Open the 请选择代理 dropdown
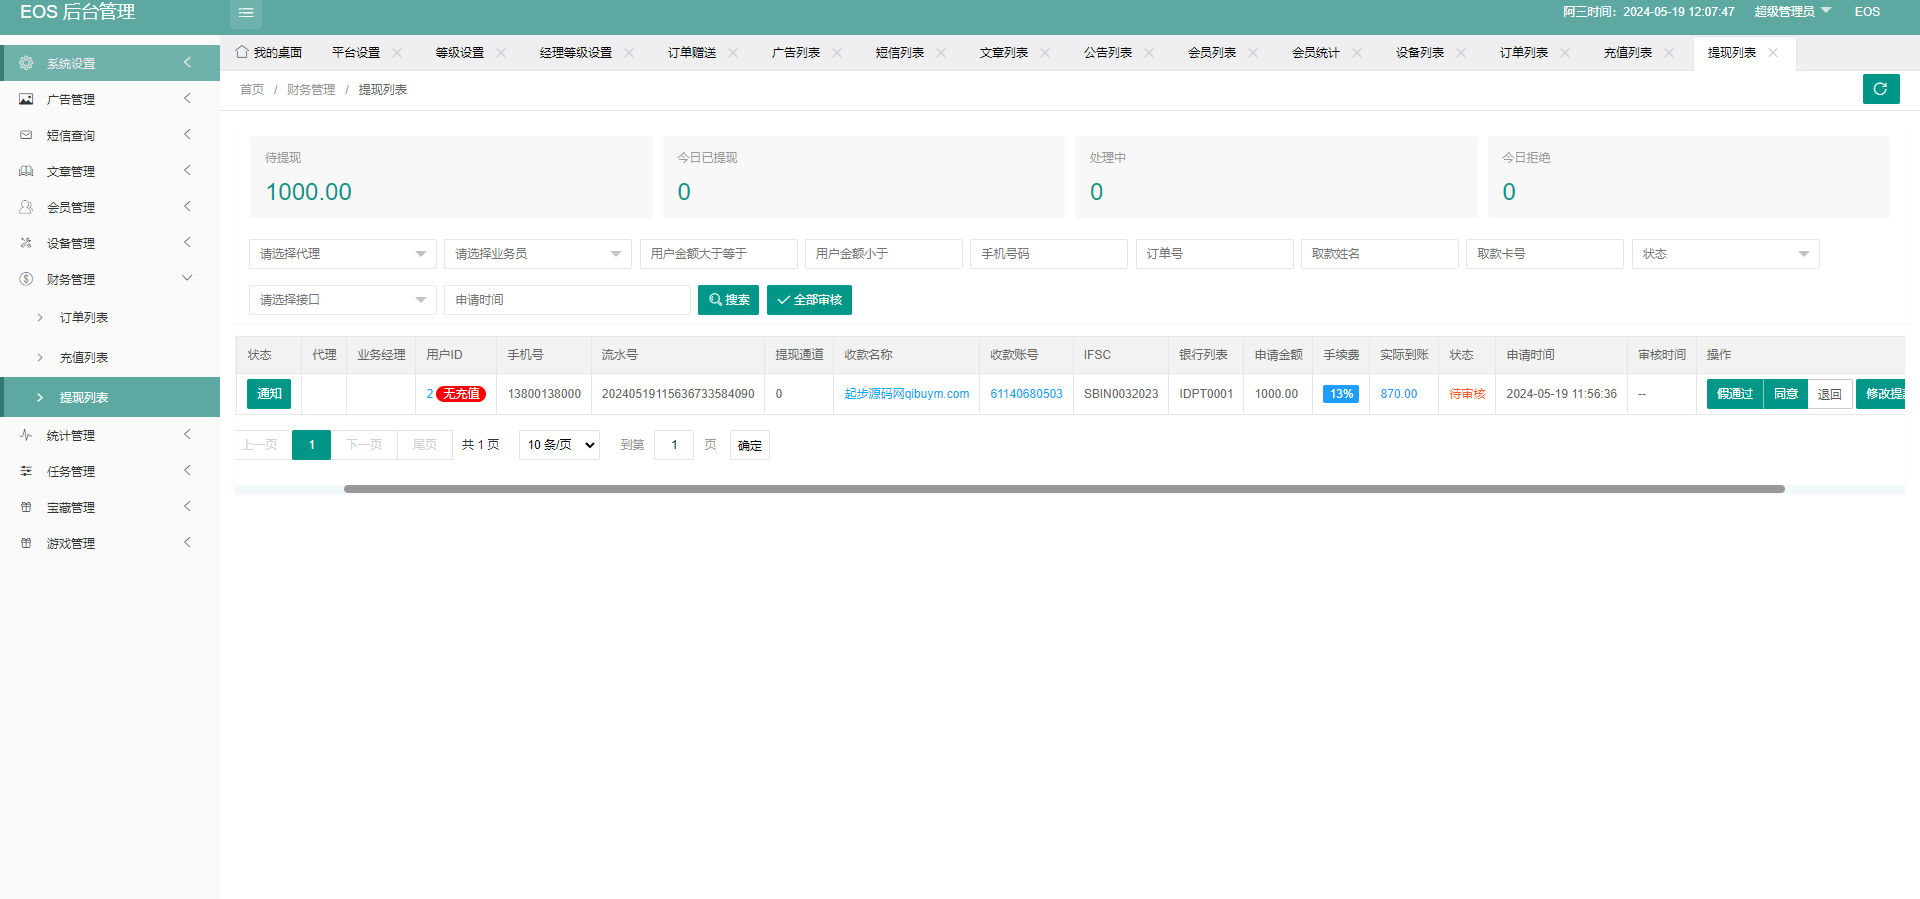The image size is (1920, 899). (x=342, y=254)
